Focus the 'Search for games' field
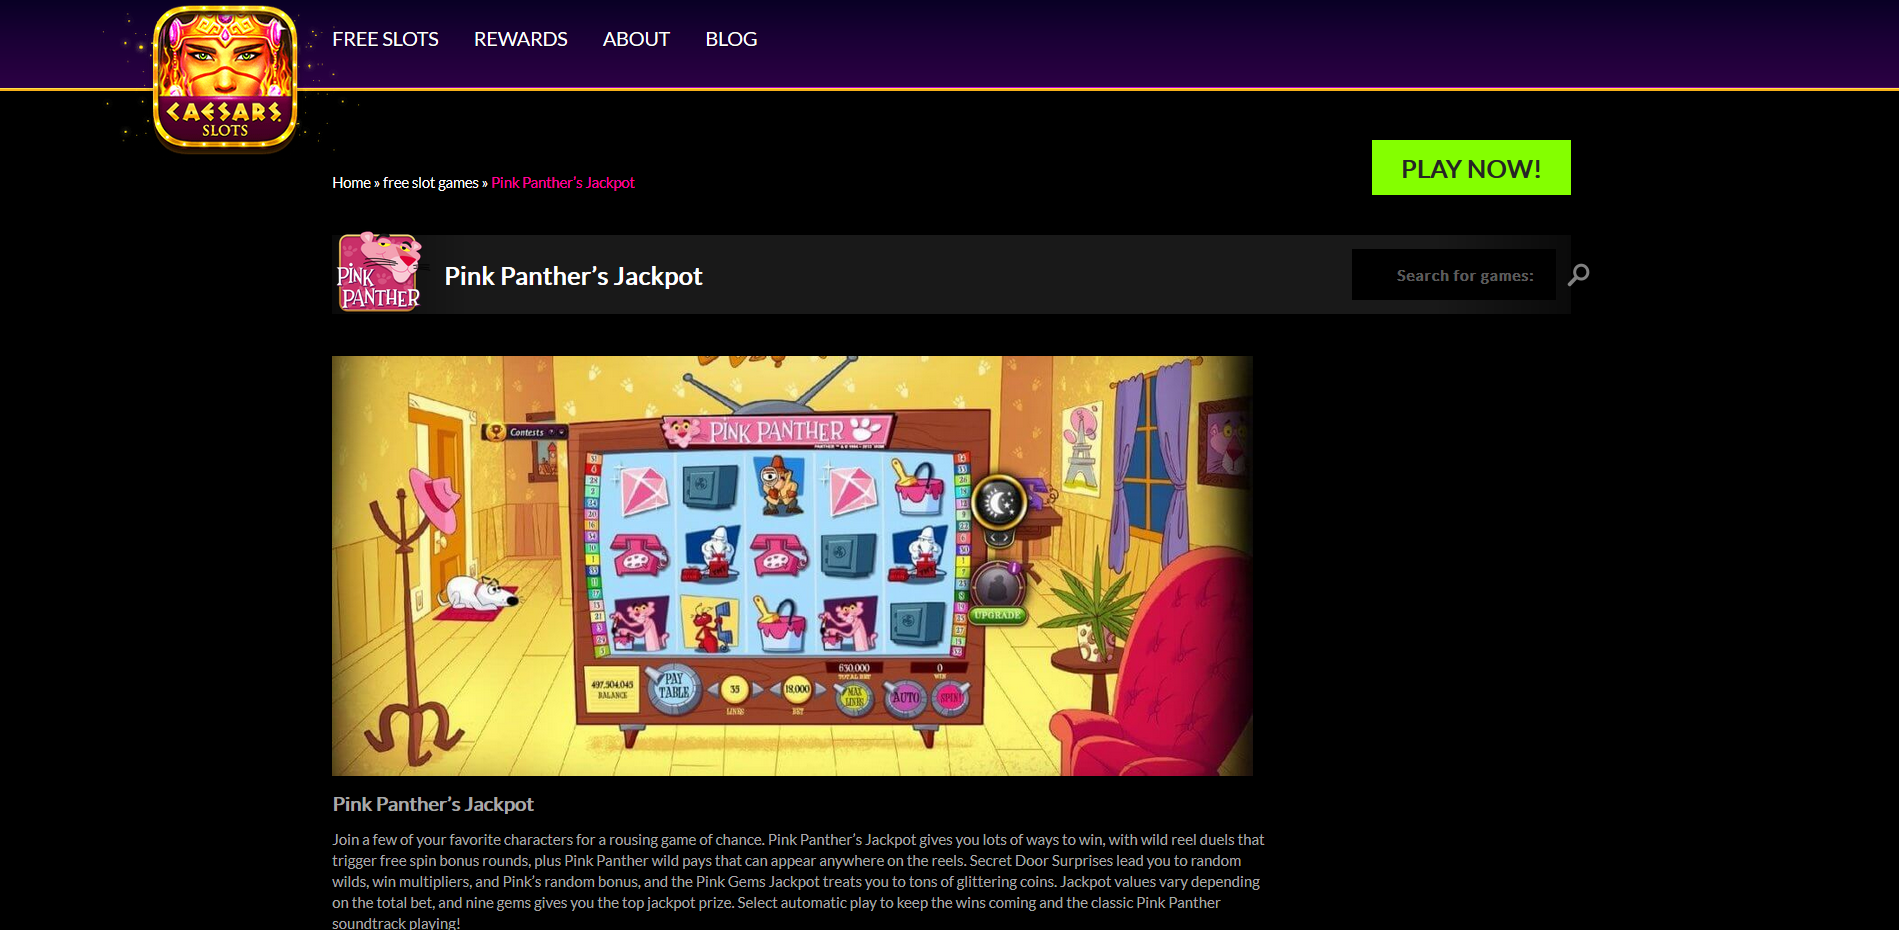This screenshot has height=930, width=1899. pos(1454,275)
